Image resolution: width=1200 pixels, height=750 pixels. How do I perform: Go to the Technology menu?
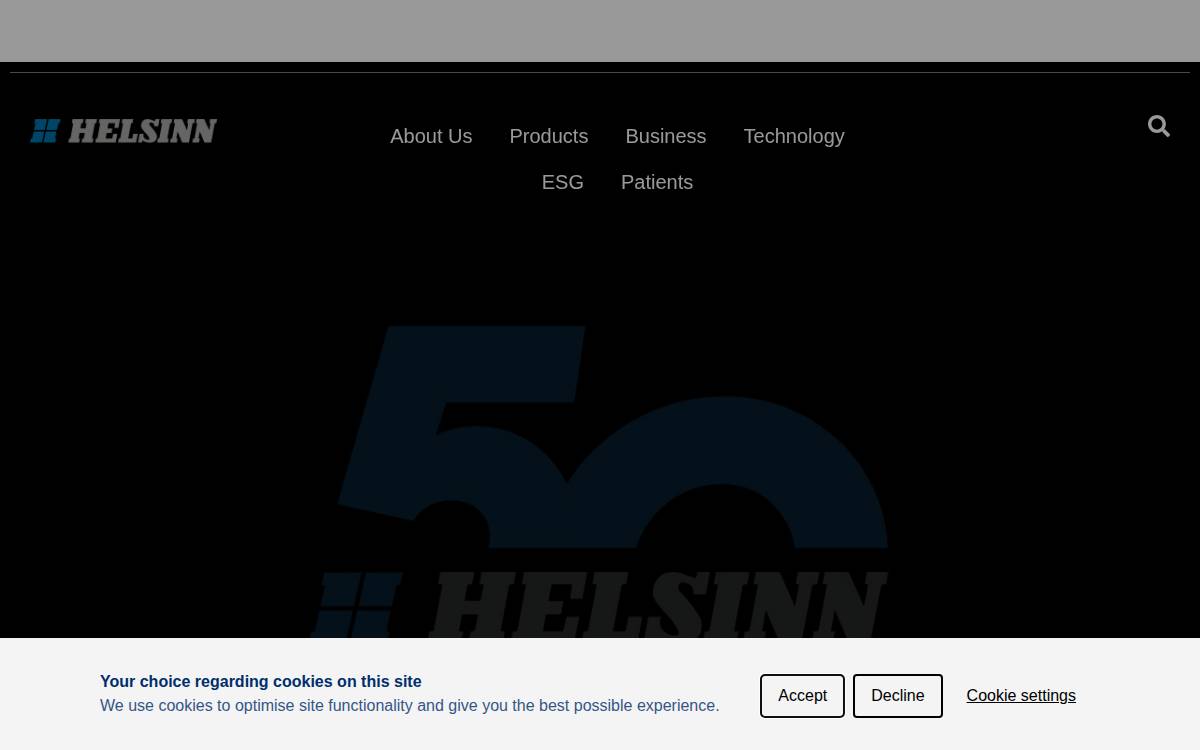794,136
